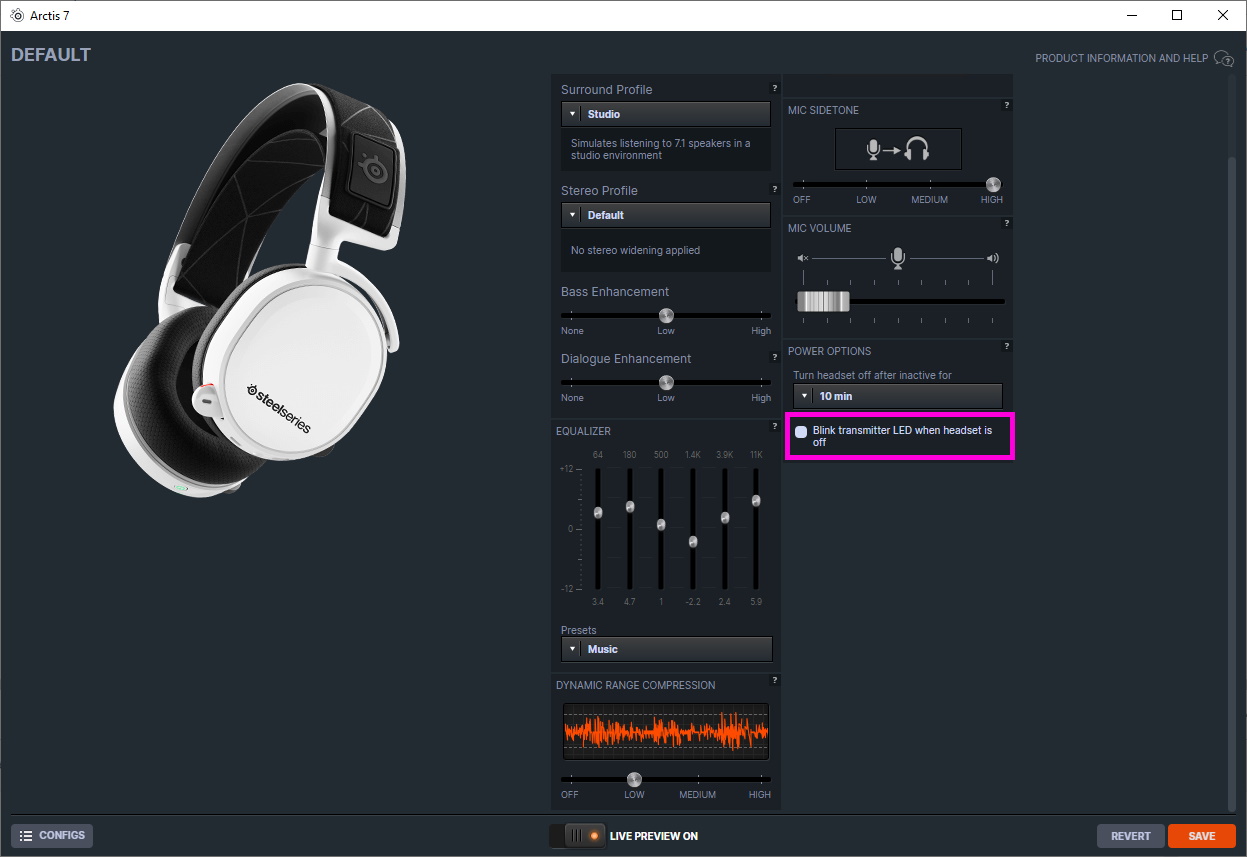The width and height of the screenshot is (1247, 857).
Task: Click the help mark for Mic Volume
Action: 1007,223
